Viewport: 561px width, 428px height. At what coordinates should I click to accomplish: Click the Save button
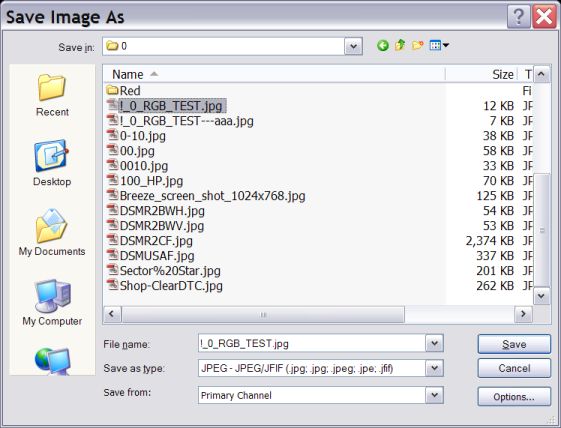[514, 344]
